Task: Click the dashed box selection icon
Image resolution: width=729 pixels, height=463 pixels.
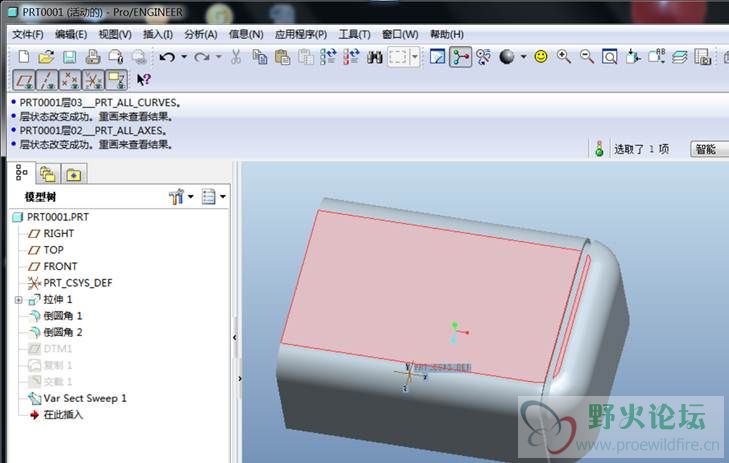Action: tap(398, 57)
